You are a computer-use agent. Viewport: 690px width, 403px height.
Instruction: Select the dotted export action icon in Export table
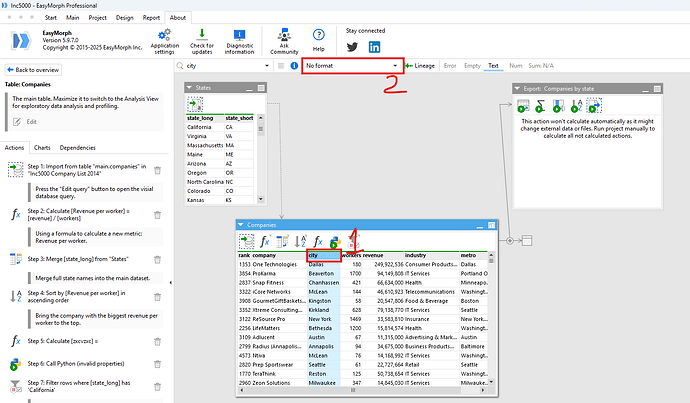point(594,106)
